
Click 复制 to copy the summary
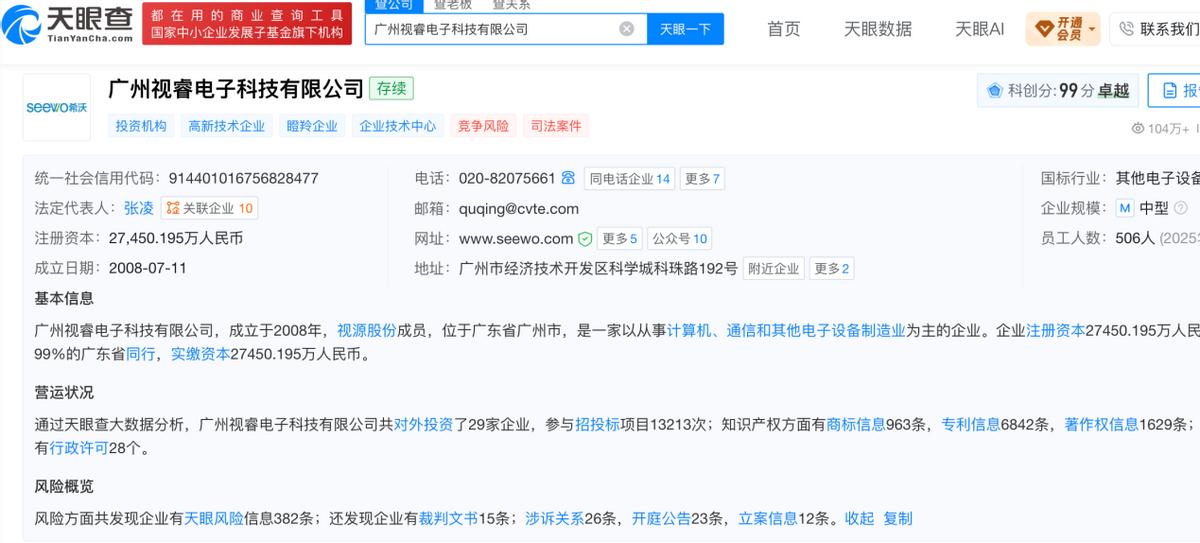[898, 518]
